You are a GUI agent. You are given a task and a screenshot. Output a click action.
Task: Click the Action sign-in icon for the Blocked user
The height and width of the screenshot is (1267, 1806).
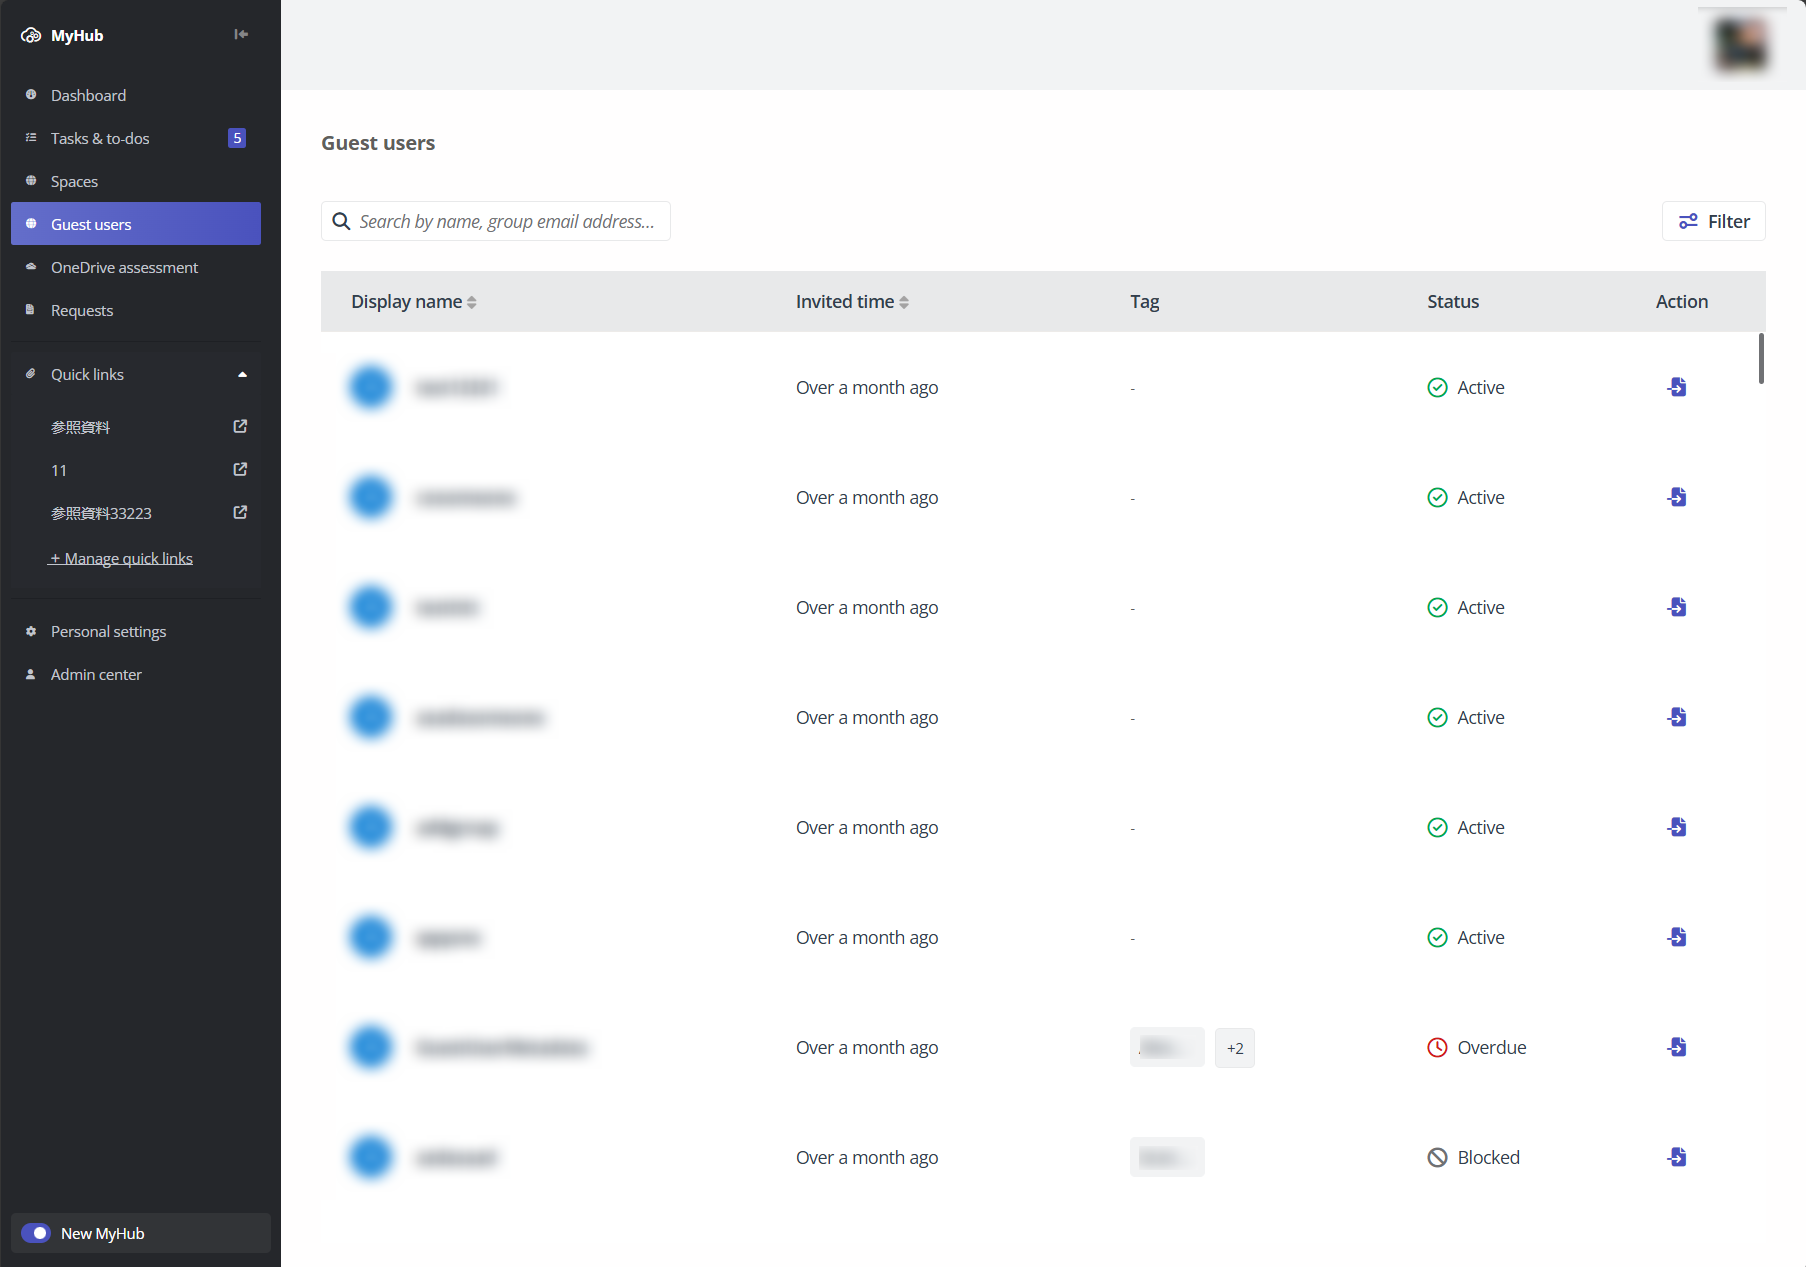[x=1677, y=1157]
